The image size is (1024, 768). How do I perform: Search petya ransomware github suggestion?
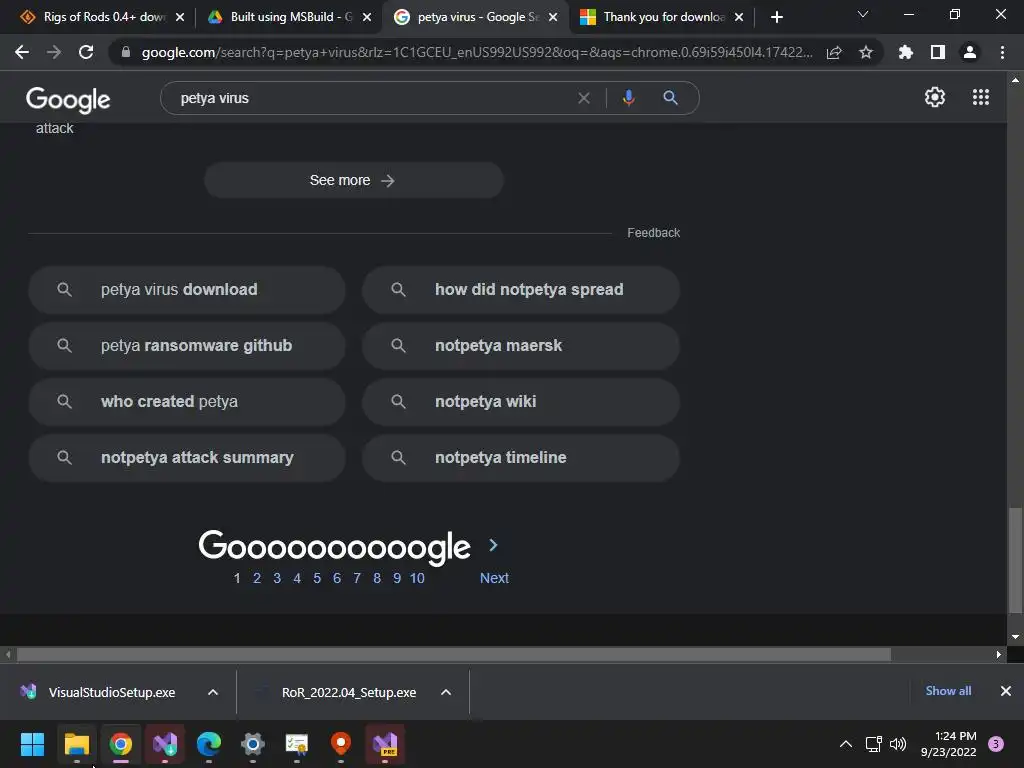tap(187, 345)
